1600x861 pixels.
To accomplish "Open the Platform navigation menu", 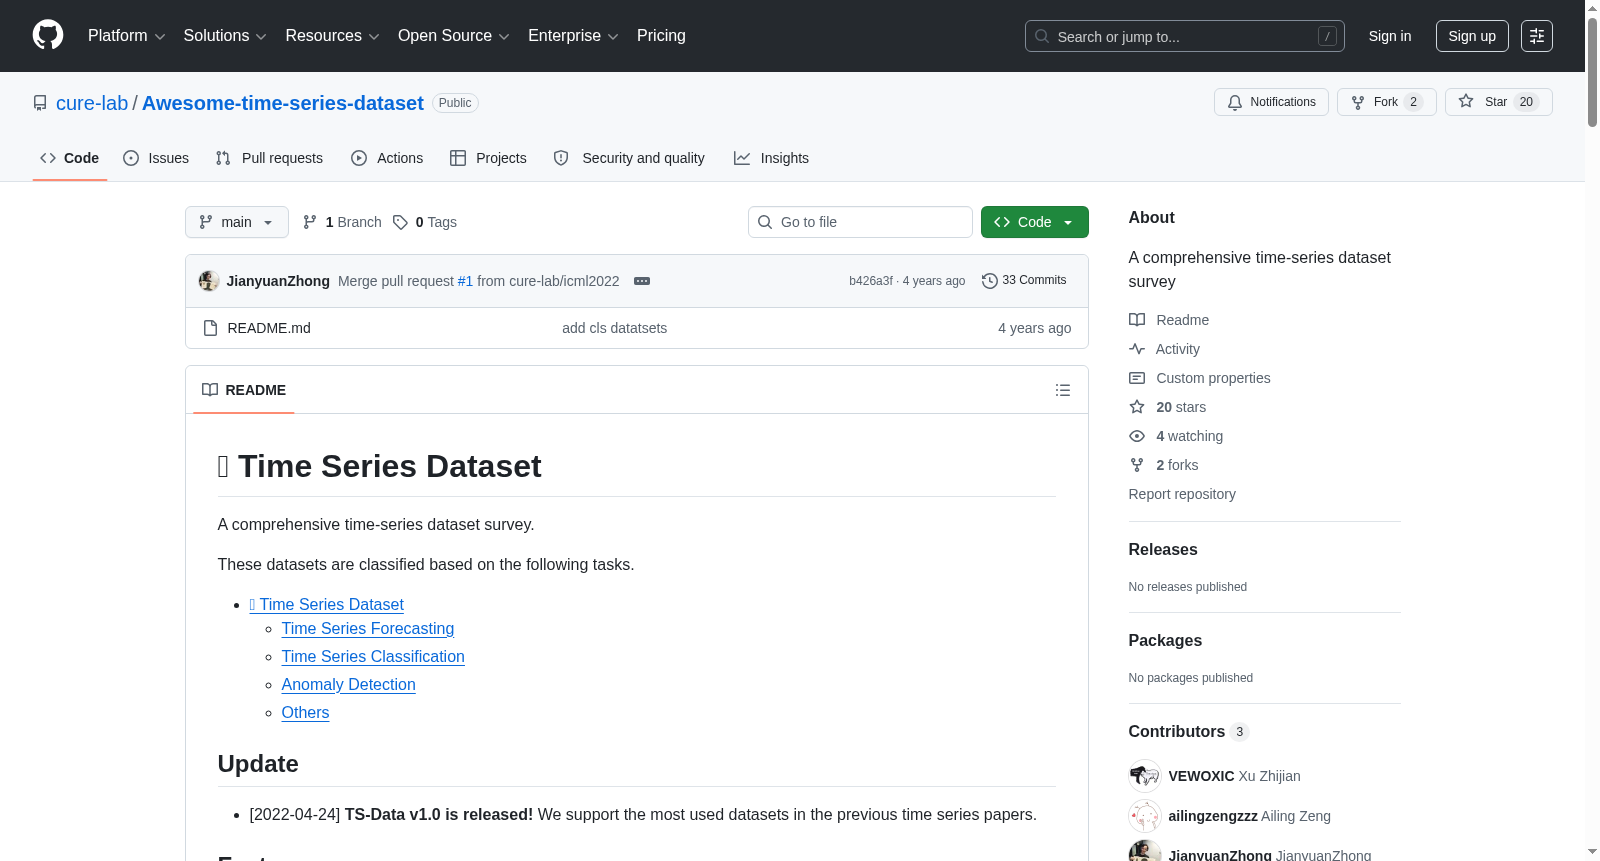I will (x=126, y=36).
